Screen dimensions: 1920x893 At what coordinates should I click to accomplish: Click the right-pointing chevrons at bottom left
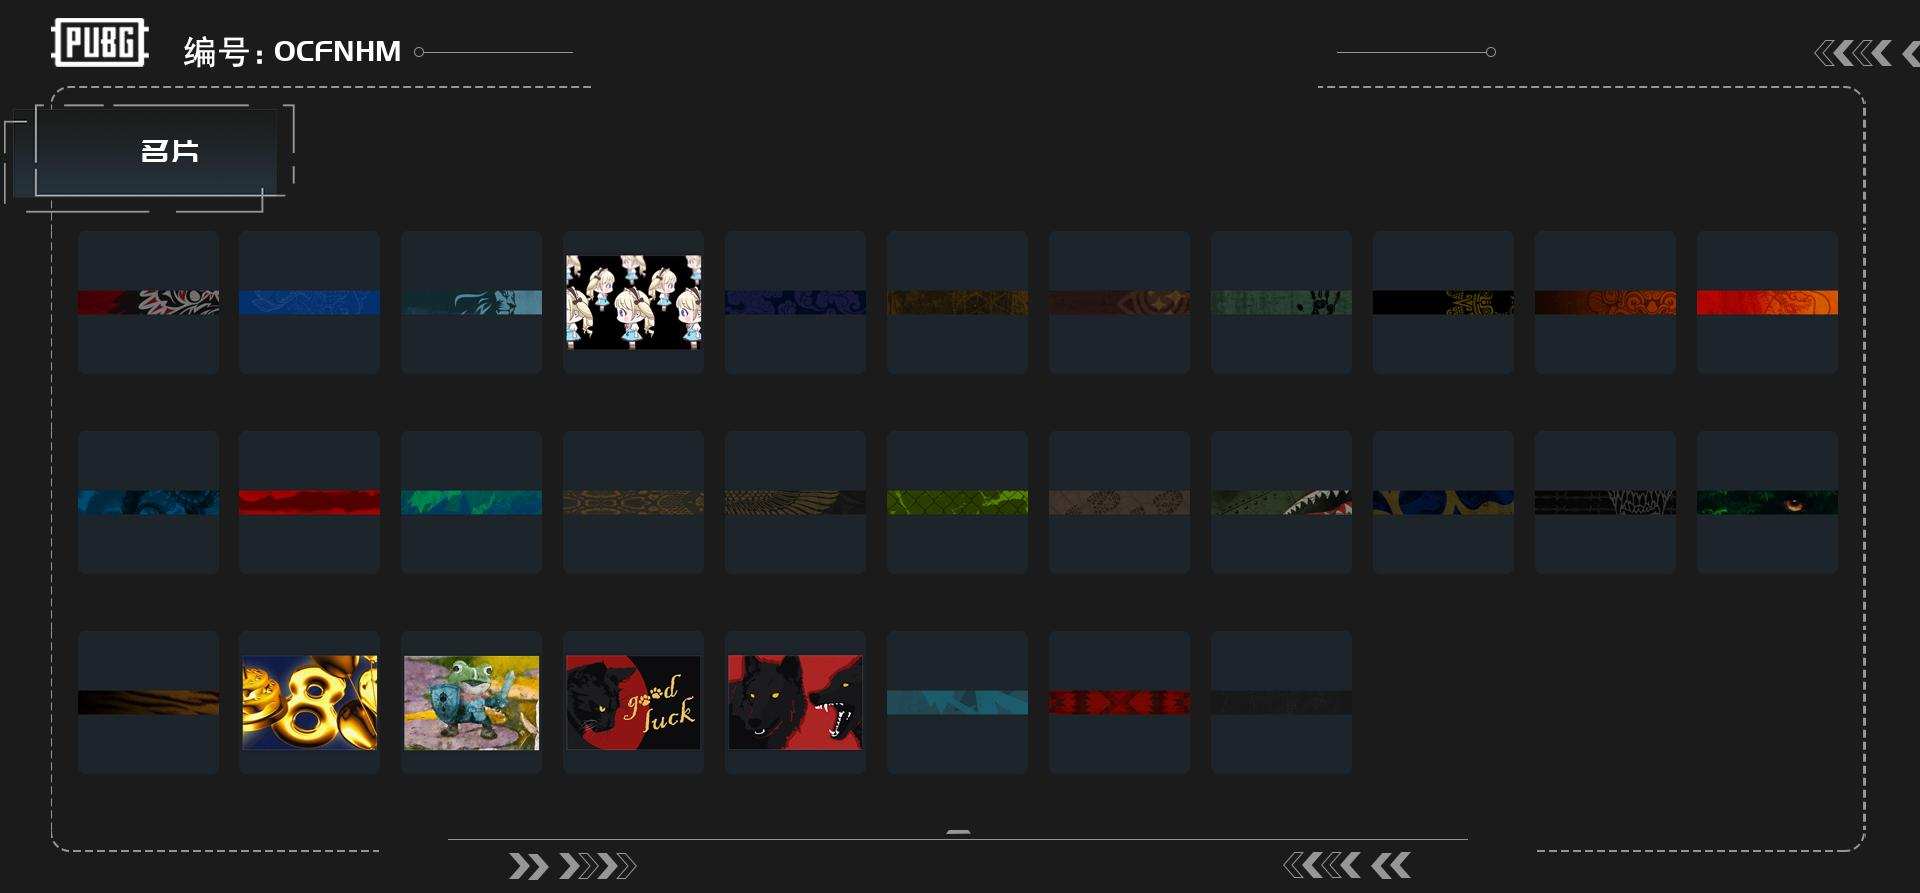pyautogui.click(x=572, y=866)
